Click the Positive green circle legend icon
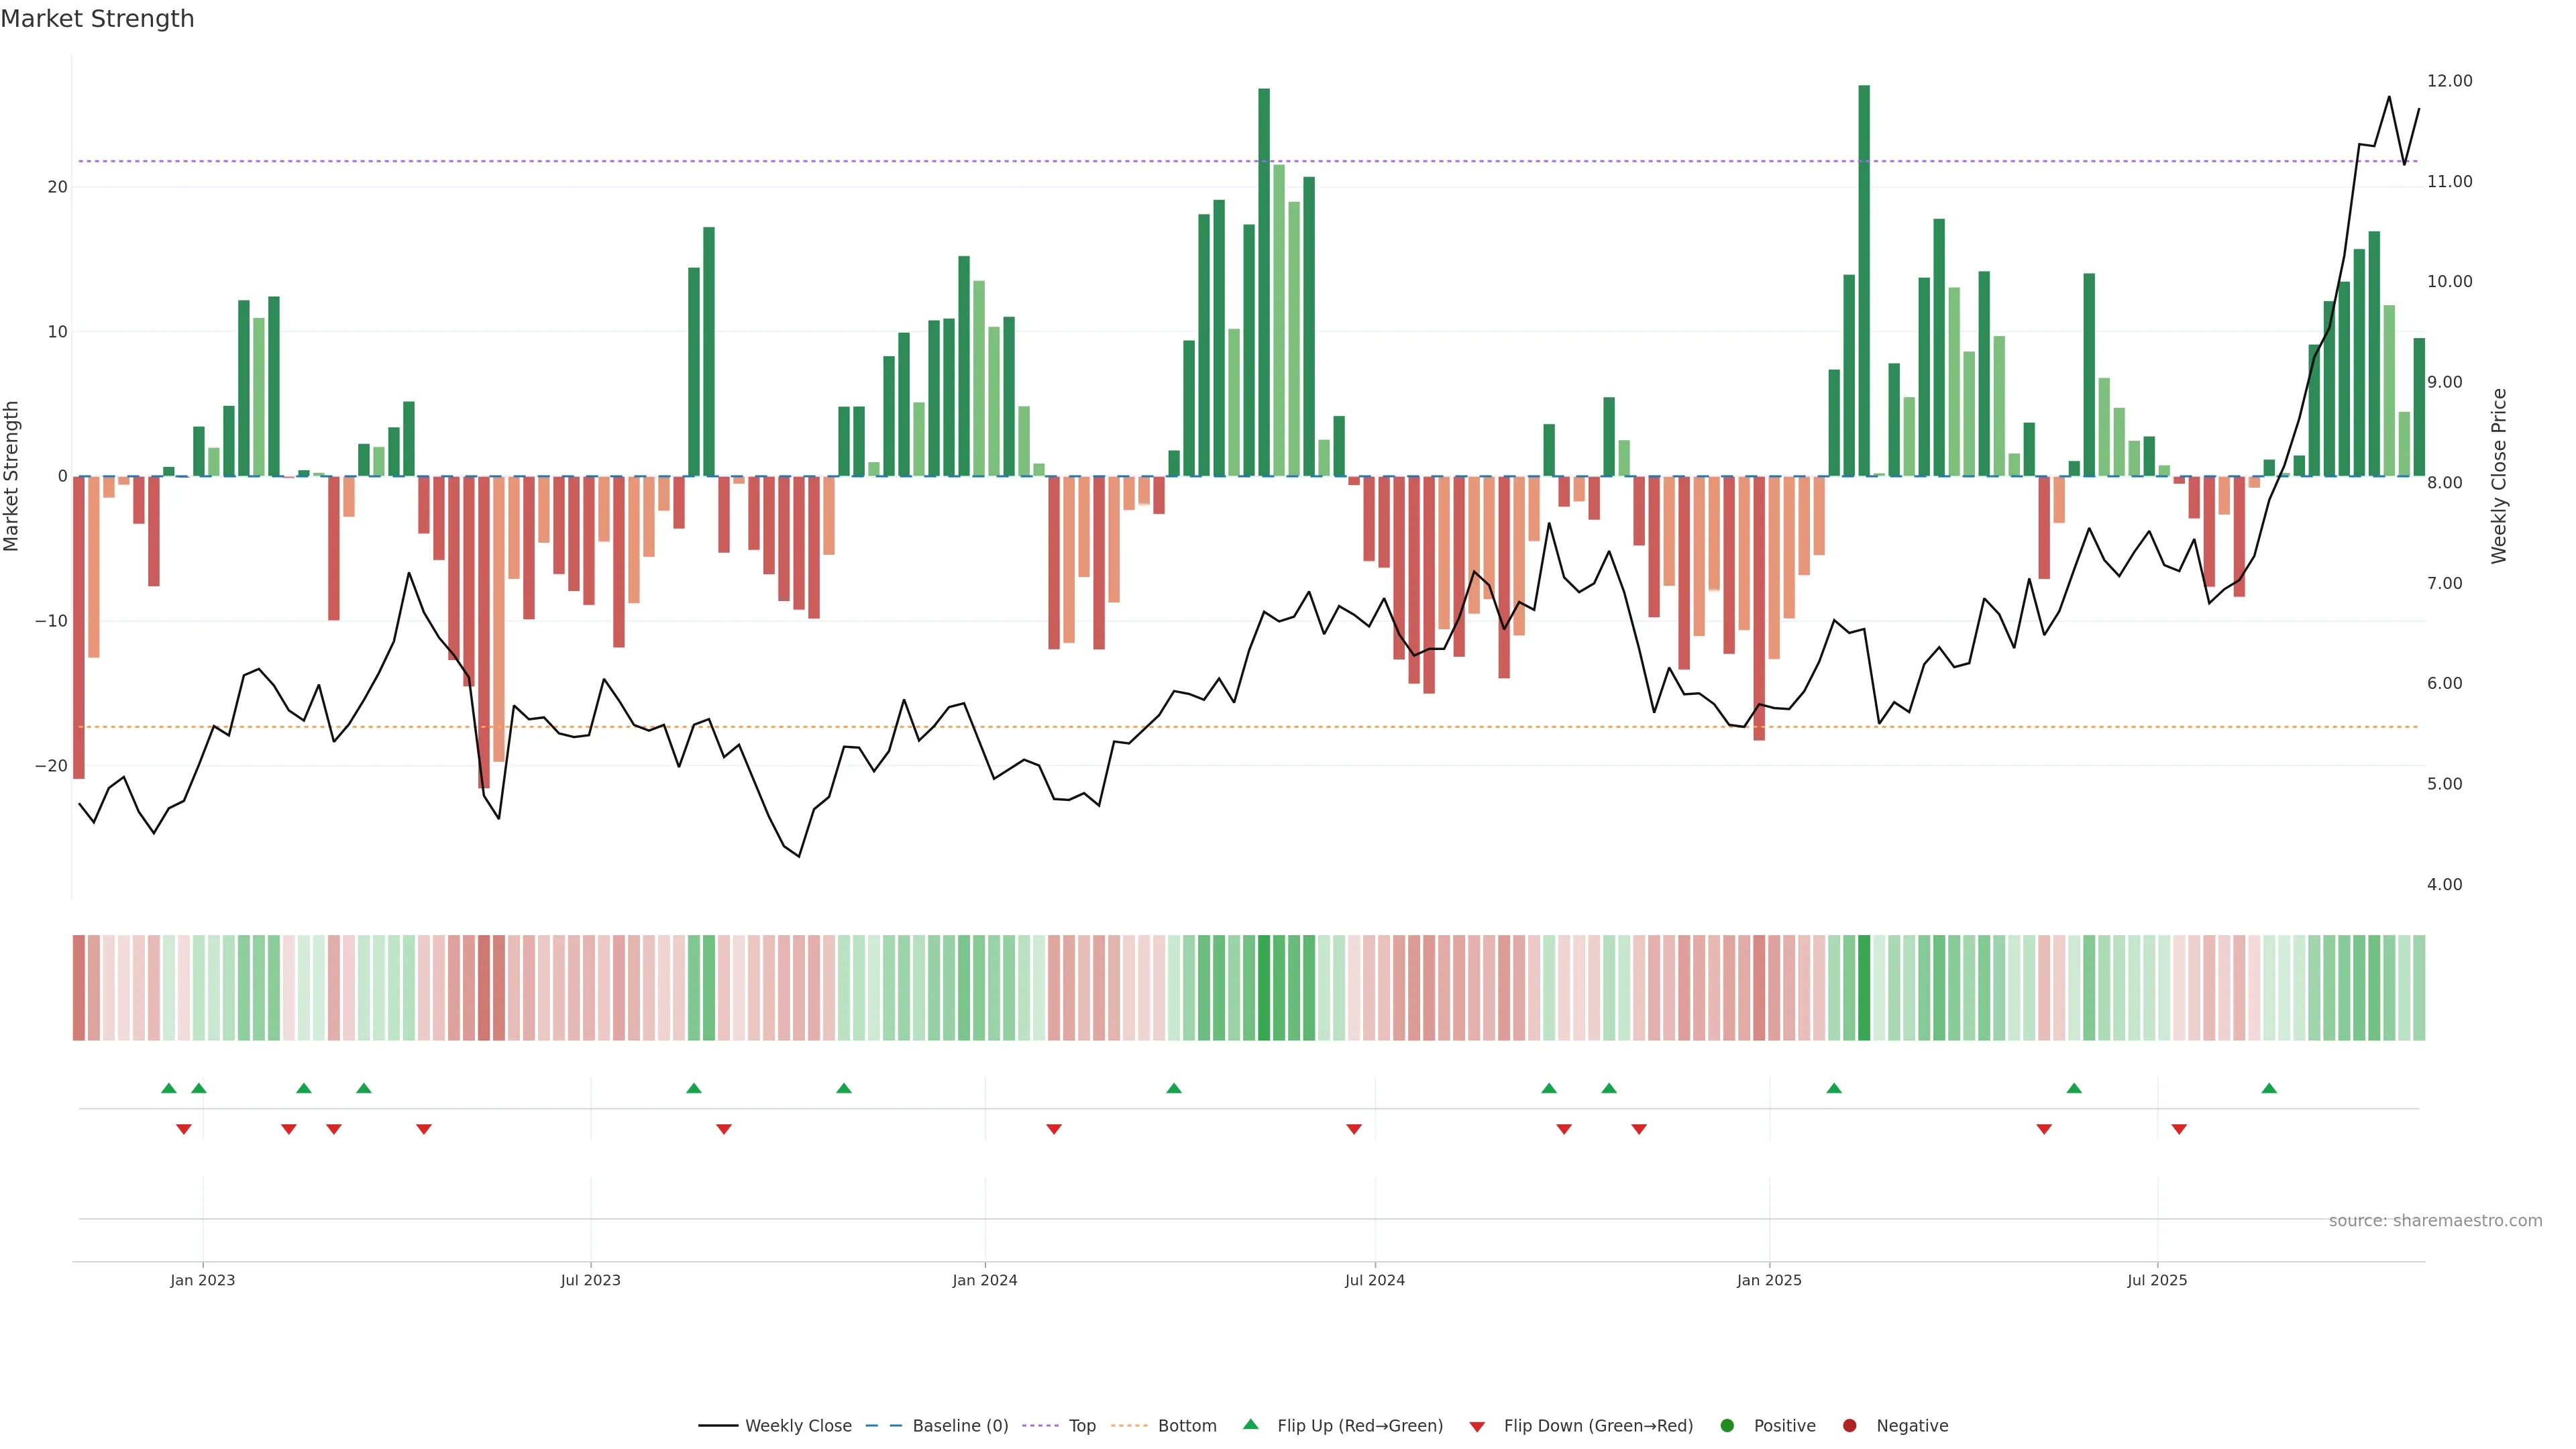 click(x=1727, y=1426)
